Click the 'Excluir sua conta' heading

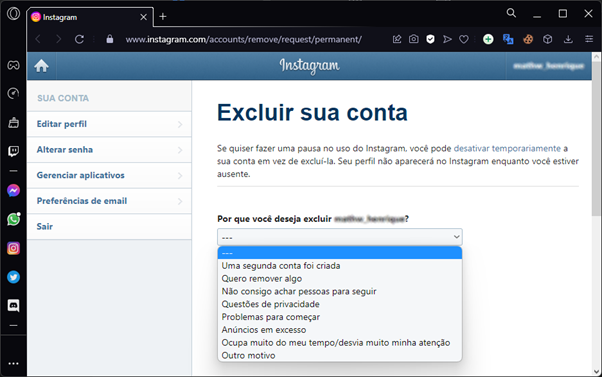pyautogui.click(x=312, y=112)
